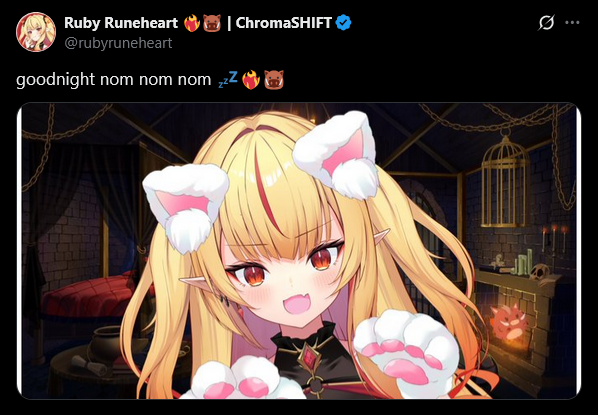Click the raised cat paw glove on the right
The image size is (598, 415).
tap(406, 351)
